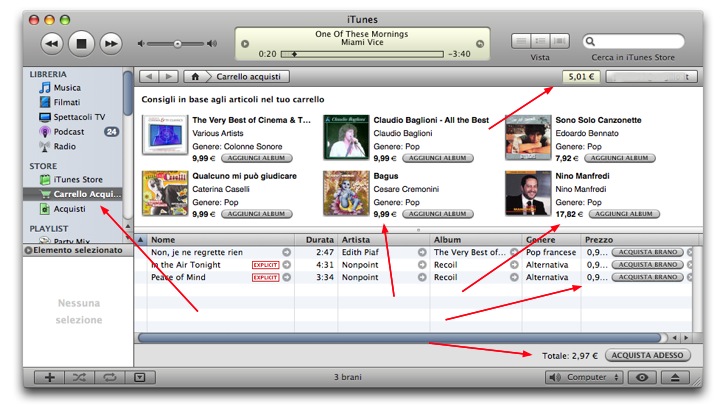Click the blurred account name button
The height and width of the screenshot is (414, 720).
tap(652, 77)
